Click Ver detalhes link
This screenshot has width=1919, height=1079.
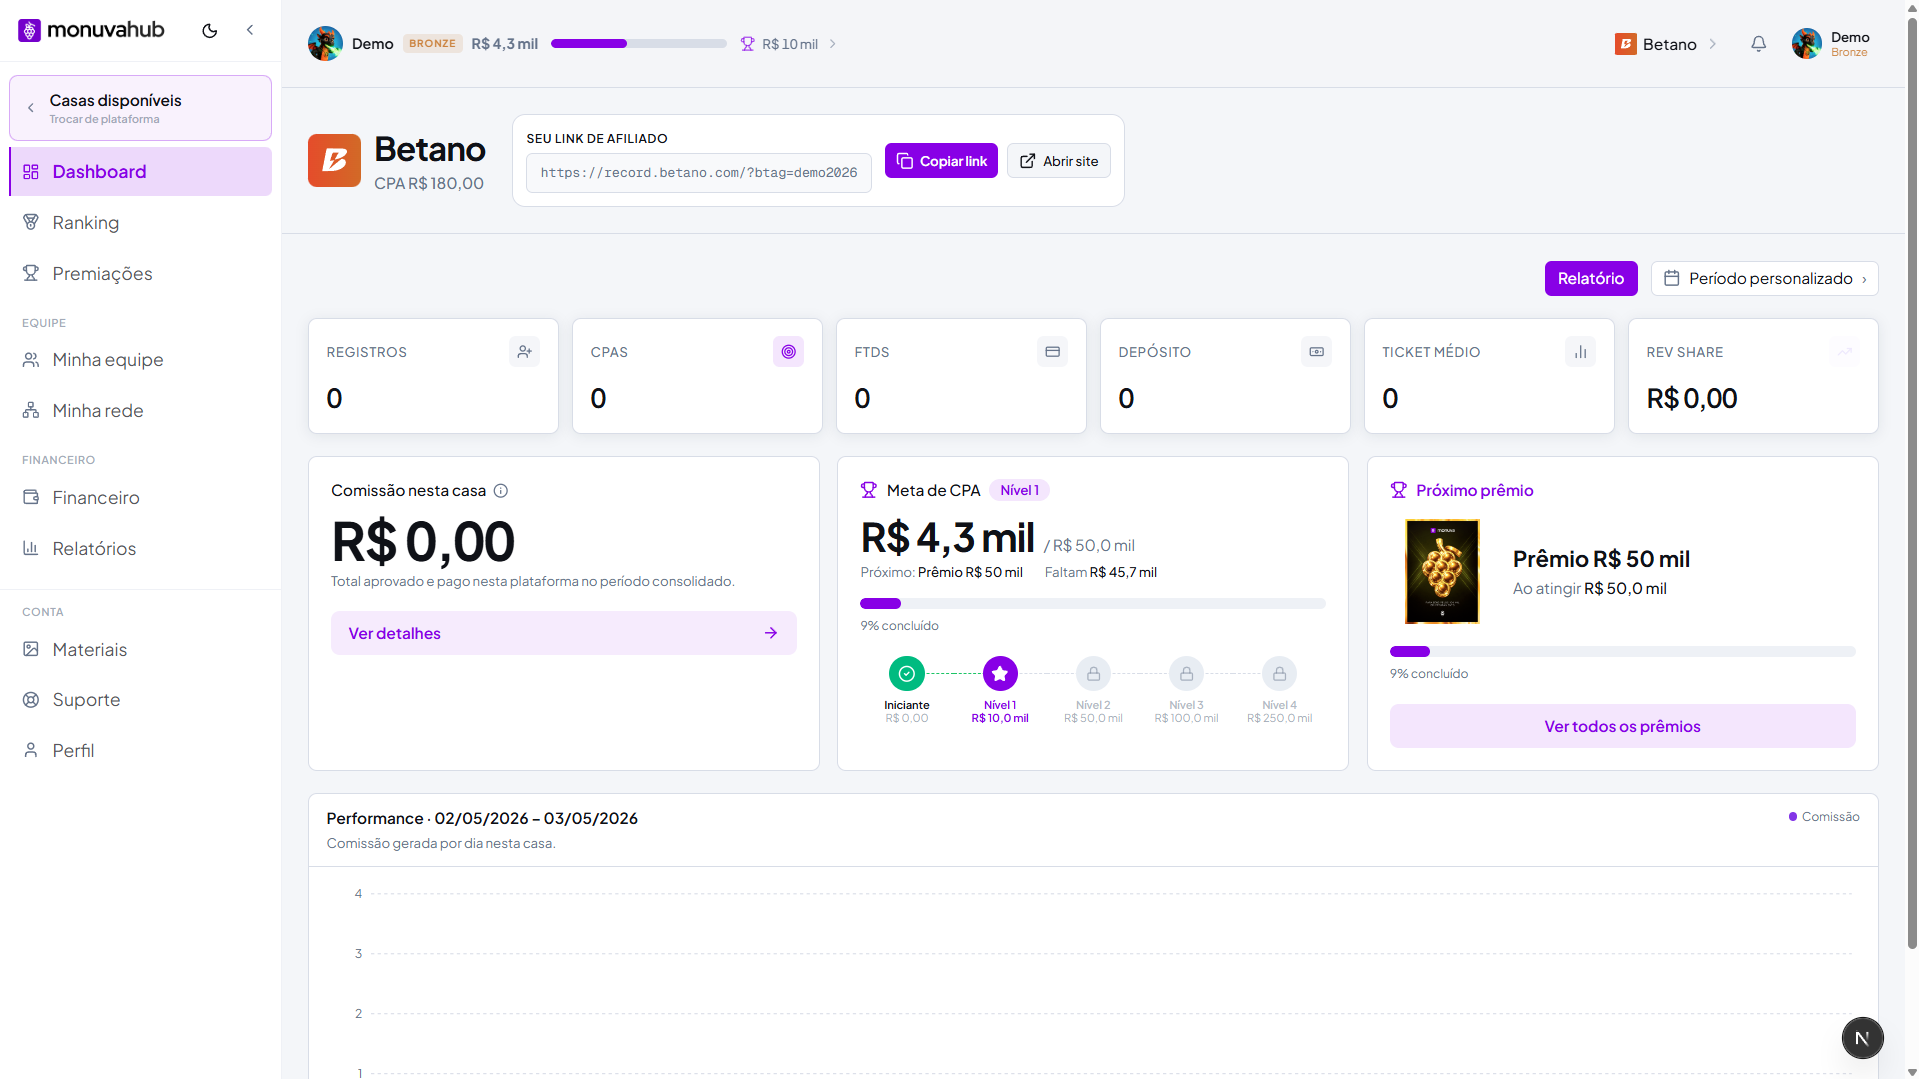point(564,633)
